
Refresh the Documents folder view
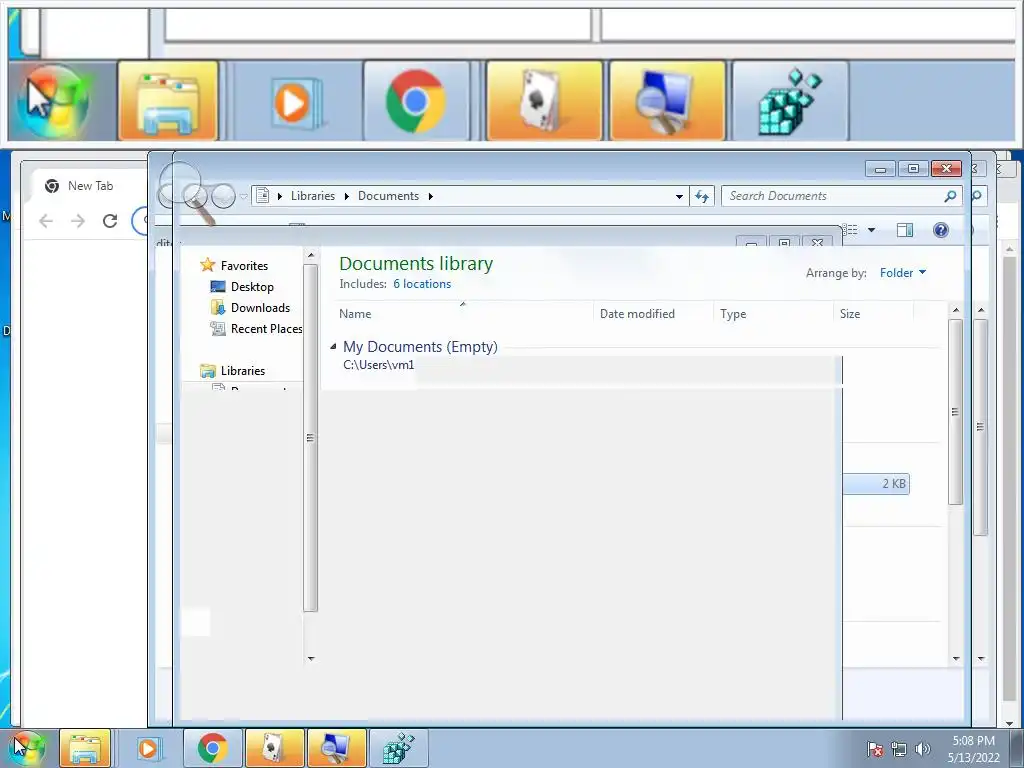click(x=702, y=196)
